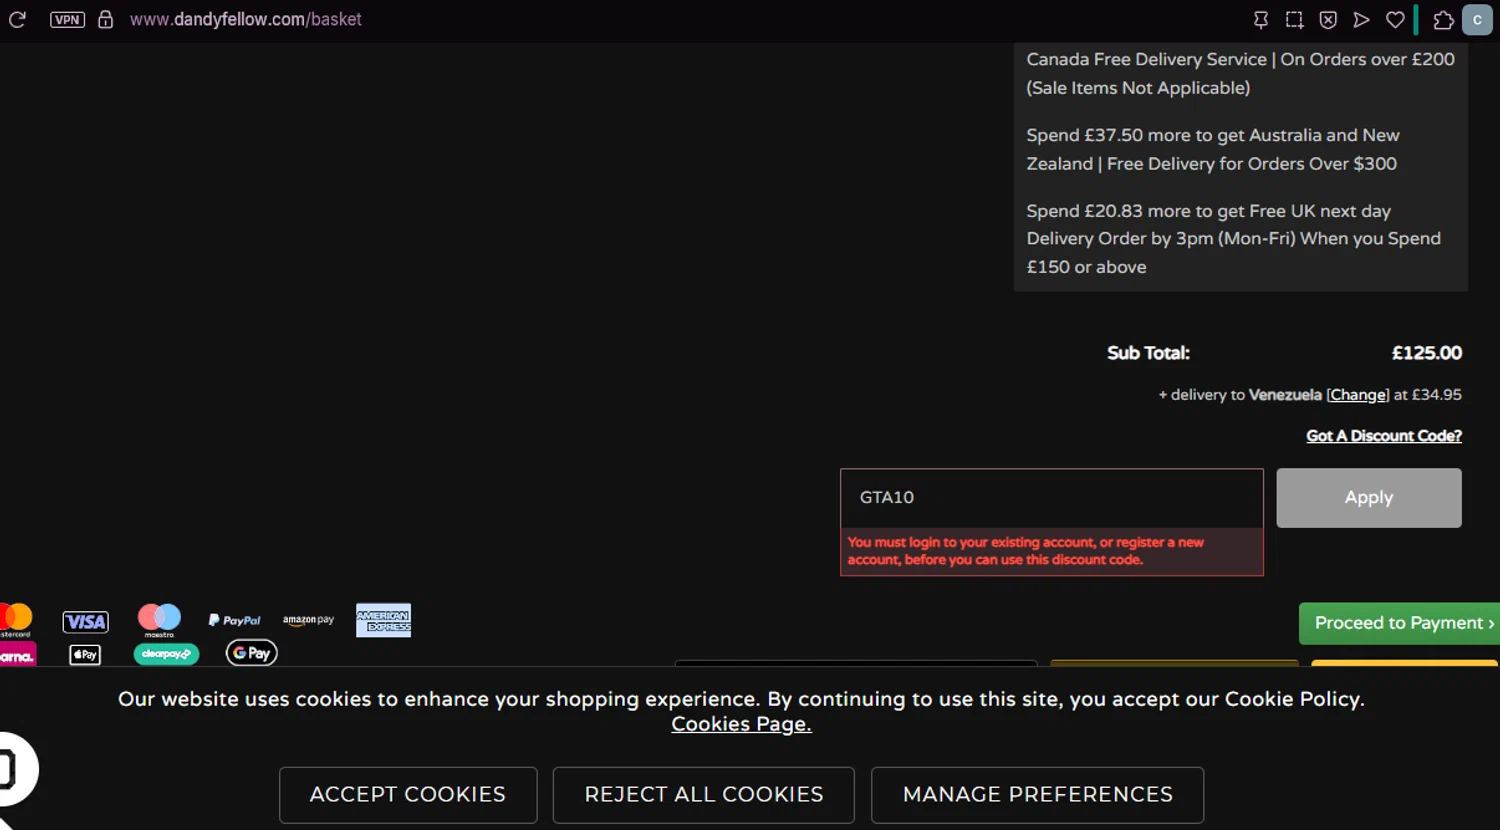Click the PayPal payment logo
The image size is (1500, 830).
click(234, 620)
